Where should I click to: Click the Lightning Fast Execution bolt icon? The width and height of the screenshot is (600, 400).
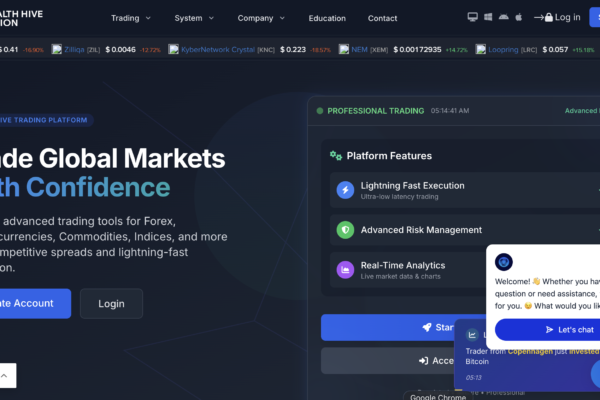(345, 190)
